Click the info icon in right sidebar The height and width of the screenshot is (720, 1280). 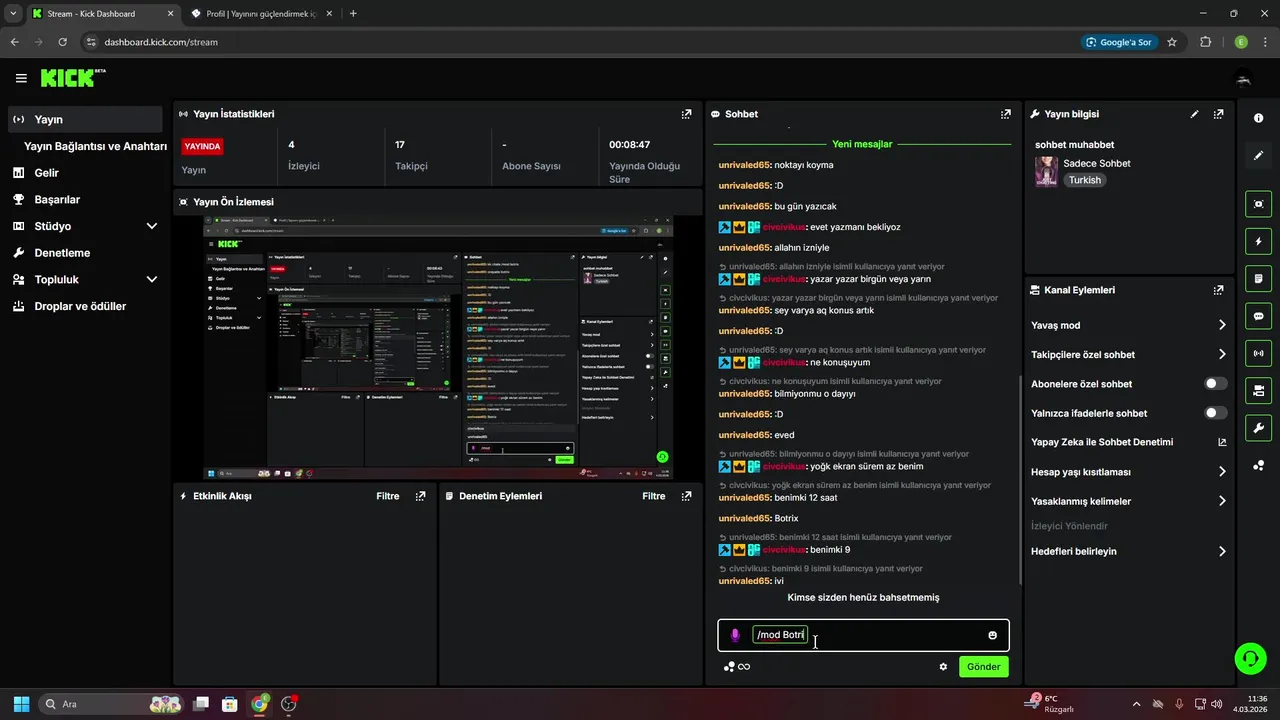(1258, 118)
